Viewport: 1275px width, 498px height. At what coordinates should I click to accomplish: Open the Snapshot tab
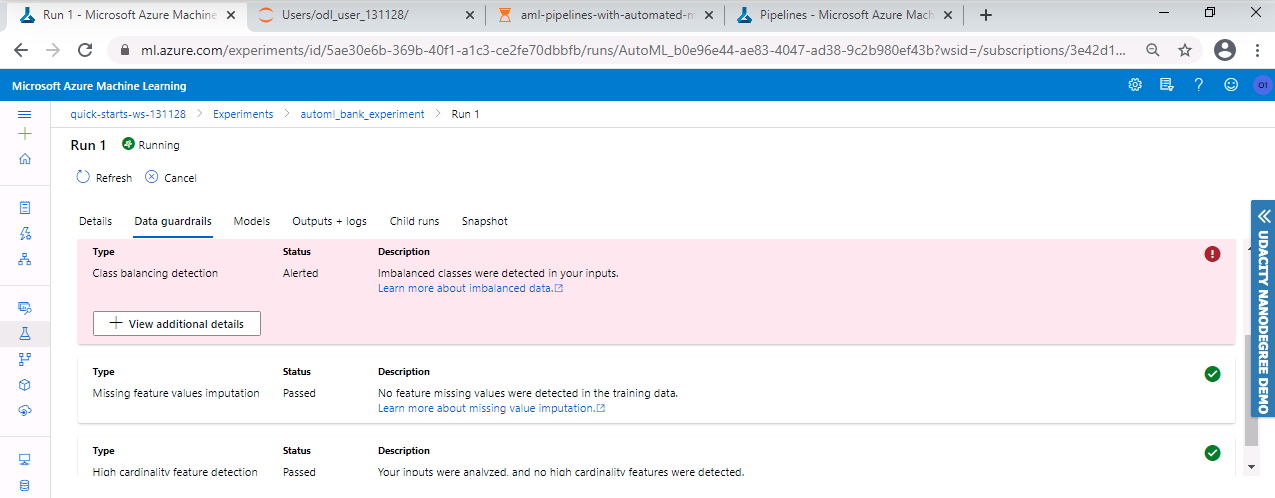(x=485, y=221)
